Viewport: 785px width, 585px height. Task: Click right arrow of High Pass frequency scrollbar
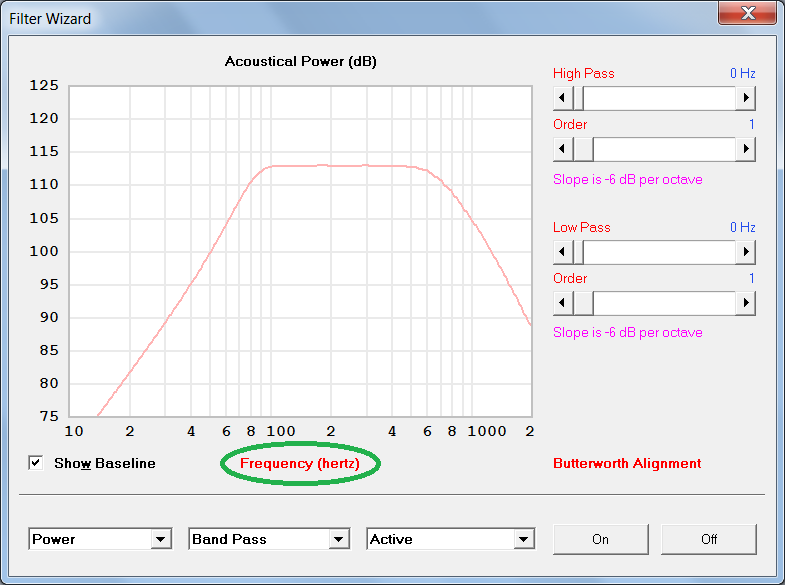(x=745, y=98)
